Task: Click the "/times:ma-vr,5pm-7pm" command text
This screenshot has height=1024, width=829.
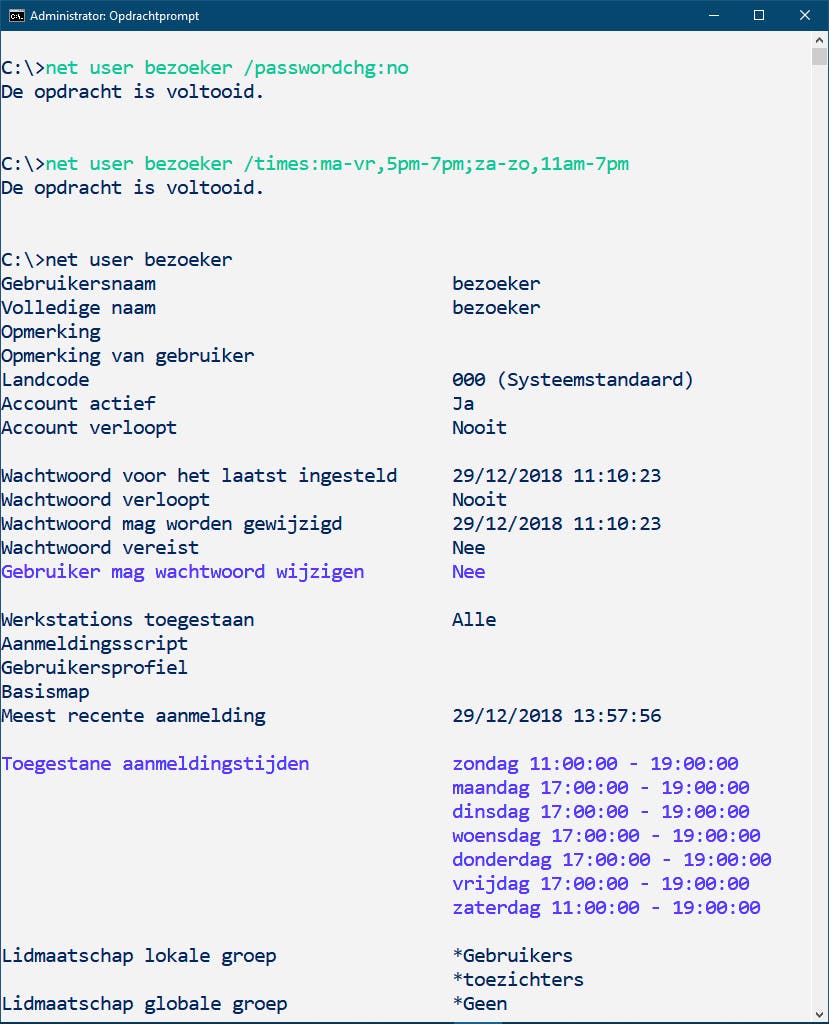Action: pos(365,164)
